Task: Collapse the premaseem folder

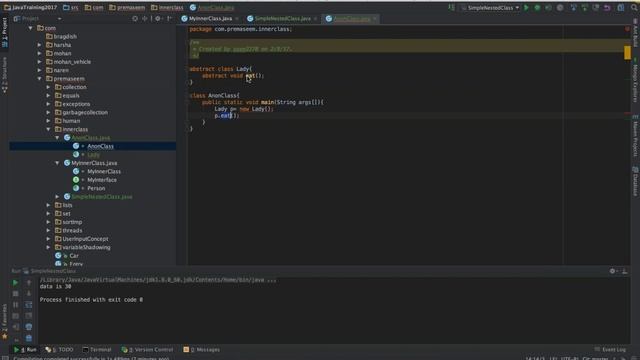Action: point(40,78)
